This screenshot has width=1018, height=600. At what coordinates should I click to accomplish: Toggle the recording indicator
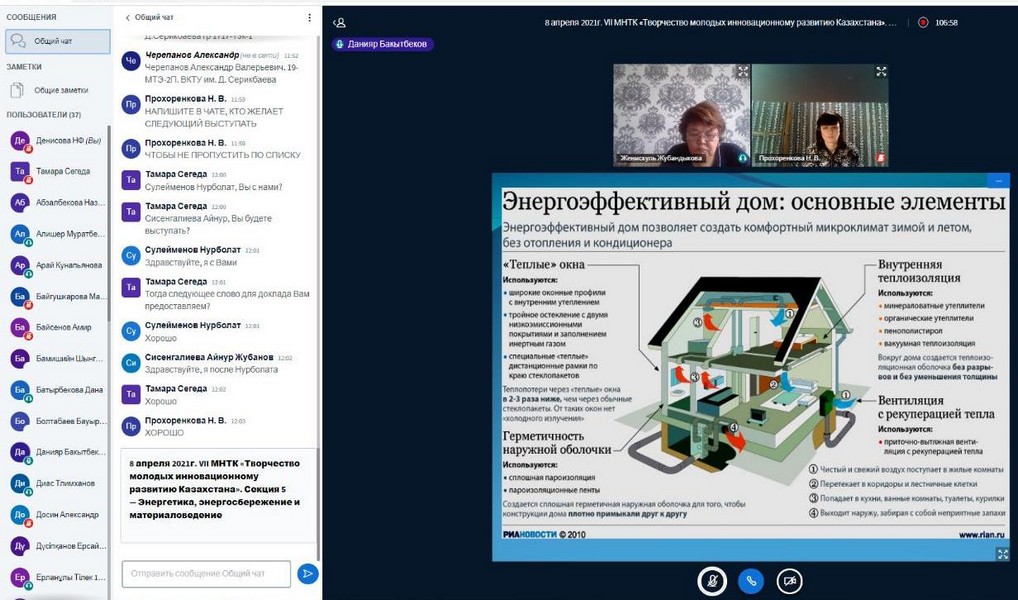tap(923, 22)
